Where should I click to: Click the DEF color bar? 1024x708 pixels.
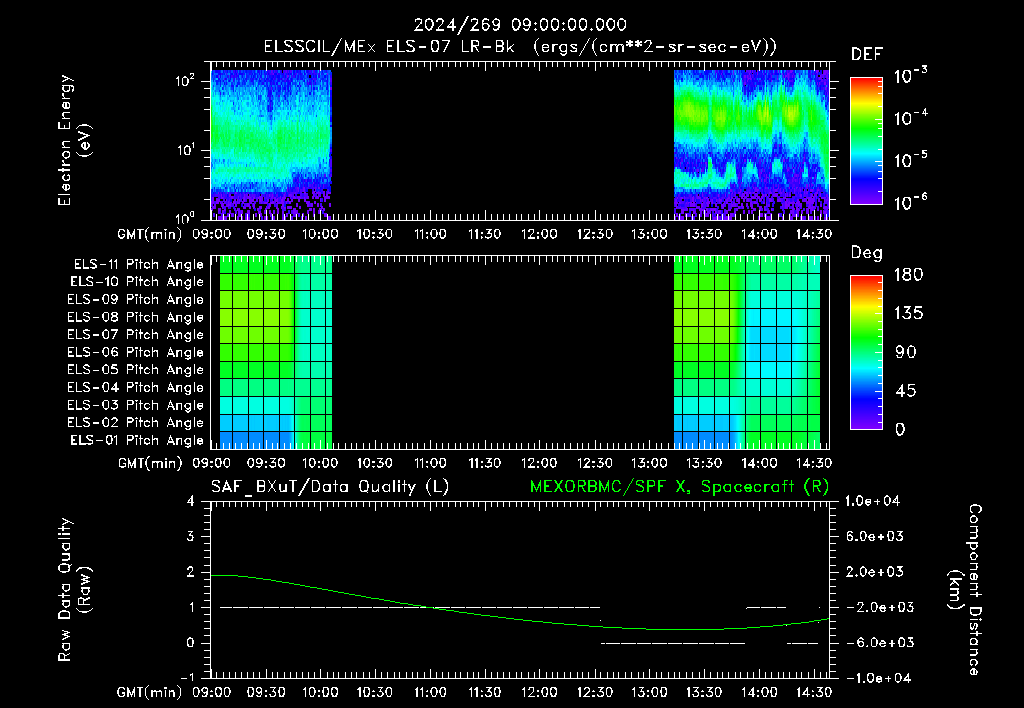(866, 141)
